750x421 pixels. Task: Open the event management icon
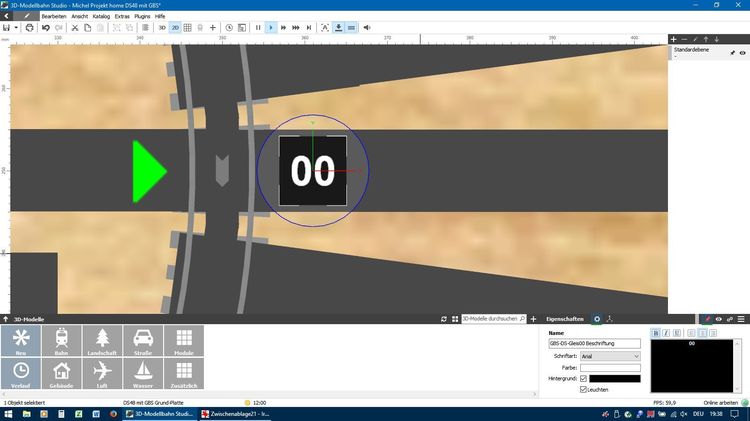click(x=242, y=28)
